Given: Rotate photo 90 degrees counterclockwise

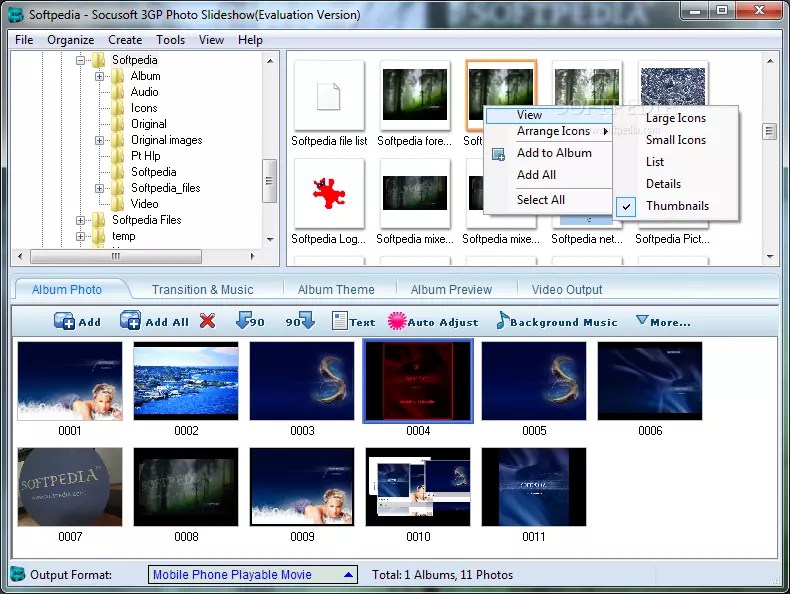Looking at the screenshot, I should pyautogui.click(x=250, y=321).
